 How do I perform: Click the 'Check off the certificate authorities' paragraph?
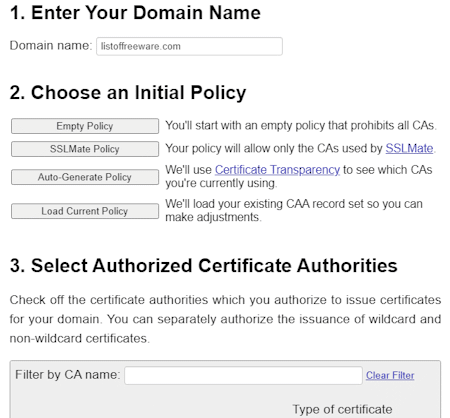click(225, 319)
